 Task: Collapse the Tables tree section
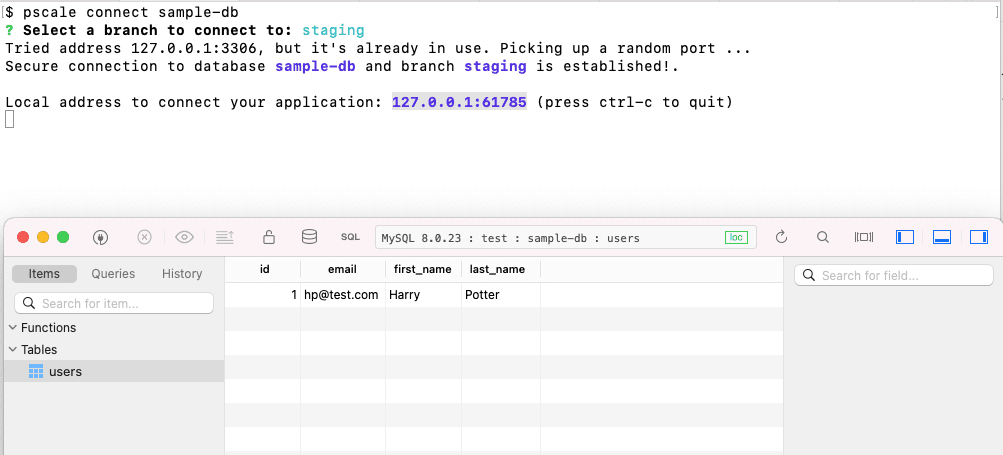[x=12, y=350]
